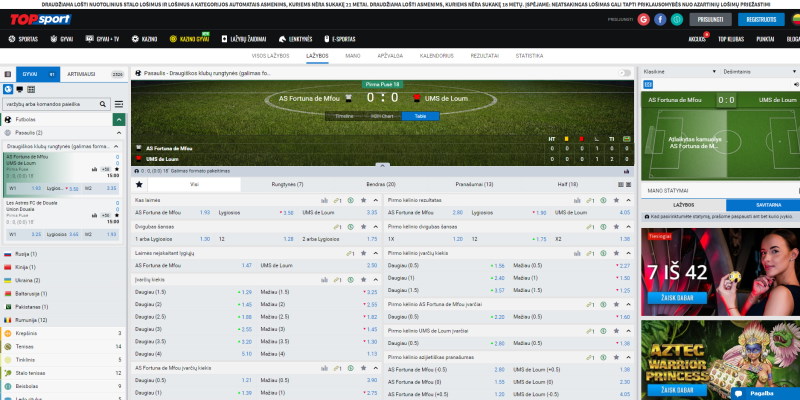Viewport: 800px width, 400px height.
Task: Switch scoreboard view to Table
Action: click(x=413, y=116)
